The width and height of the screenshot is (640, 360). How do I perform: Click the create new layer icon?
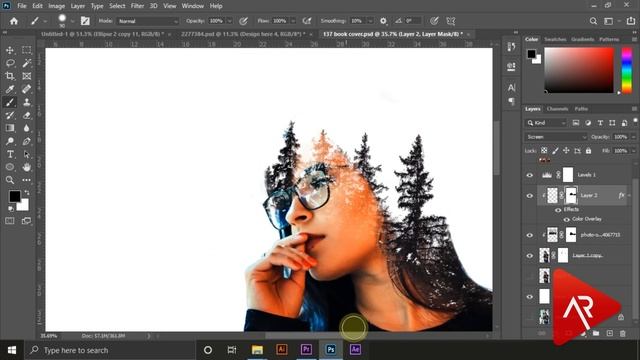(609, 333)
